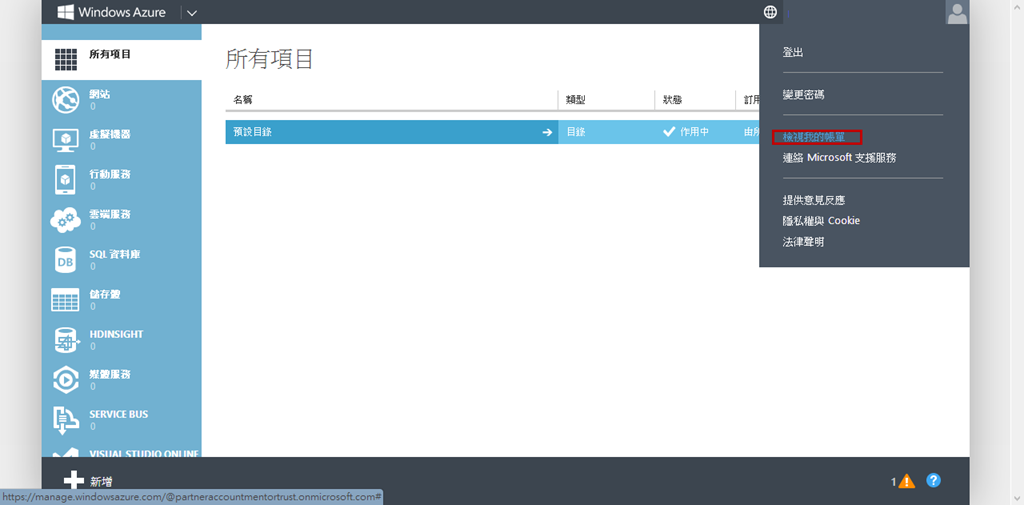Open the blue help question icon
Screen dimensions: 1024x505
[x=934, y=481]
